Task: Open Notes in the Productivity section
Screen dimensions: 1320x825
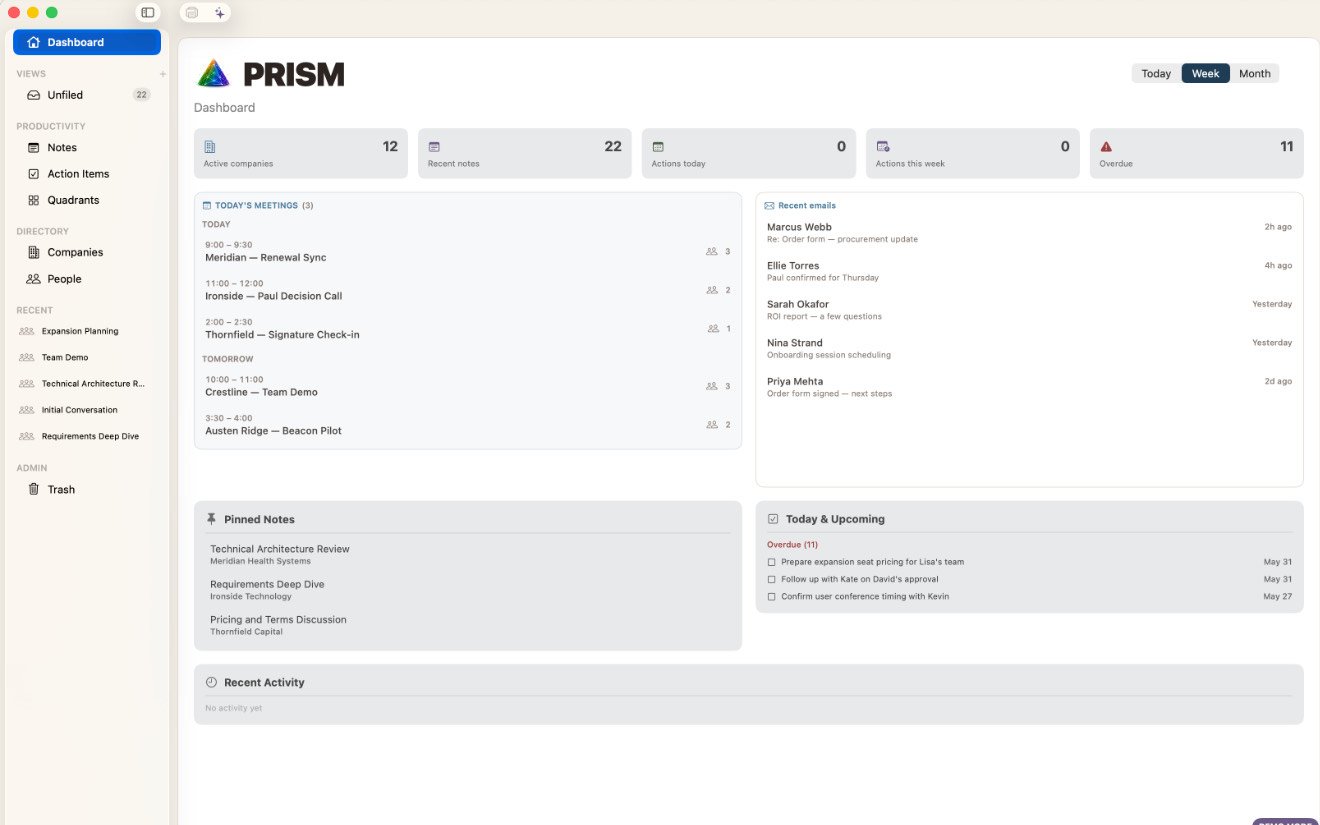Action: tap(87, 147)
